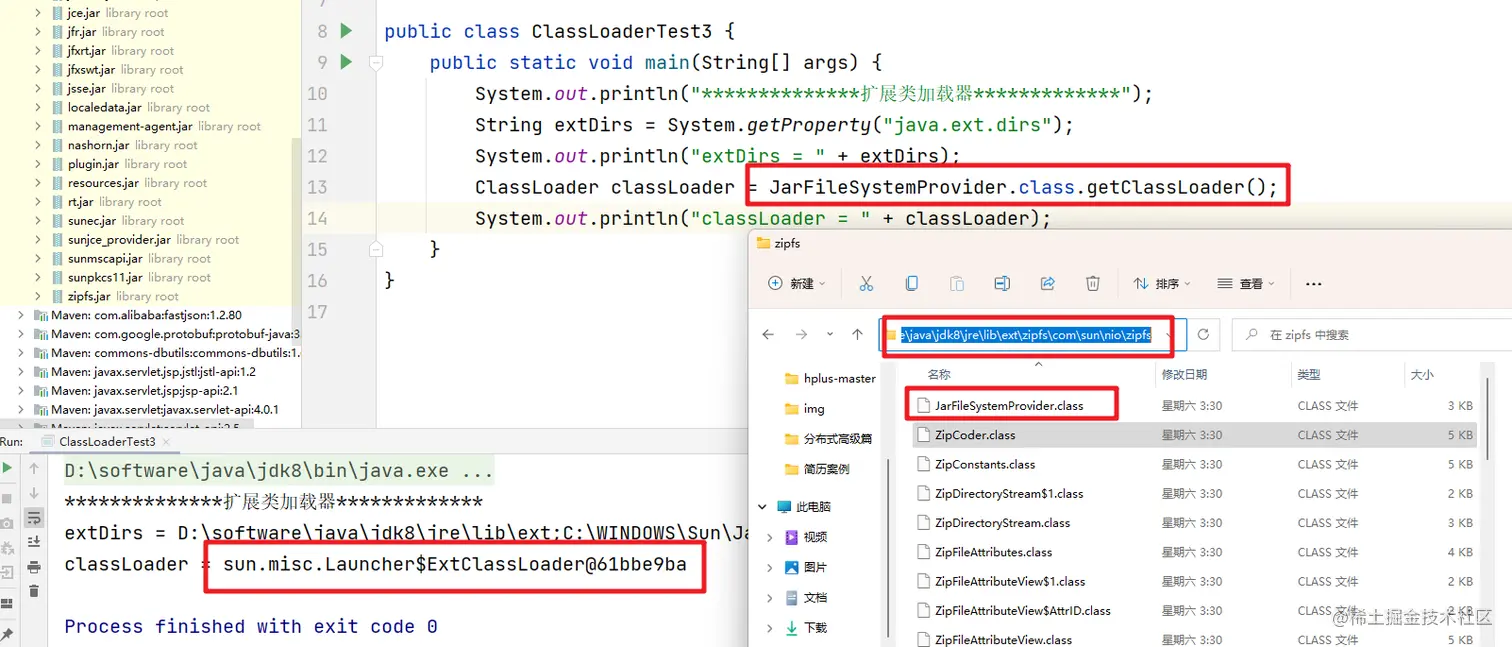This screenshot has width=1512, height=647.
Task: Pin the Run tab
Action: coord(8,633)
